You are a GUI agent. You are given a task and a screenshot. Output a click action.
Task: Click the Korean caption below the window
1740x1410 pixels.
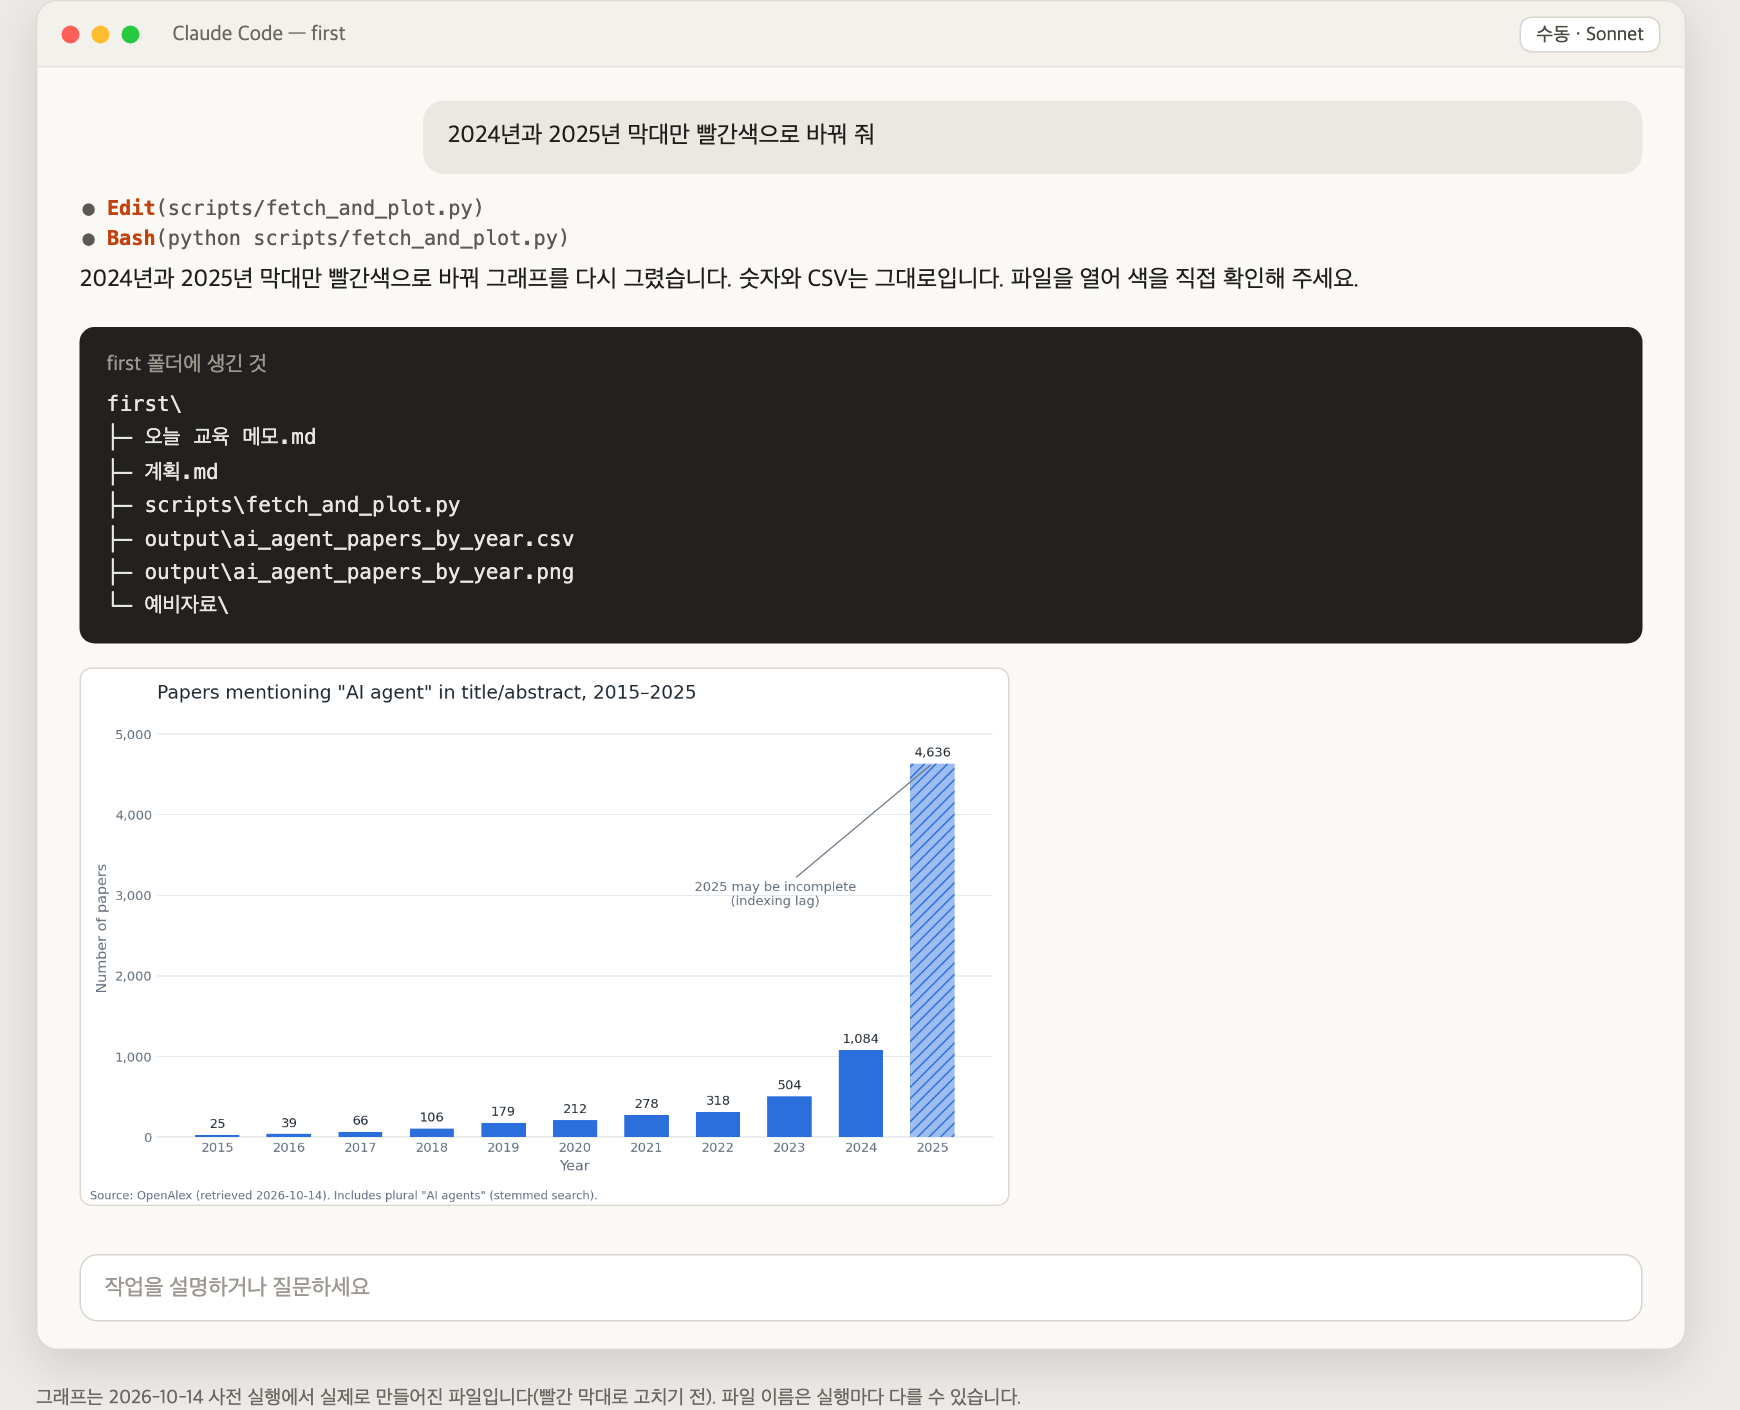point(528,1396)
